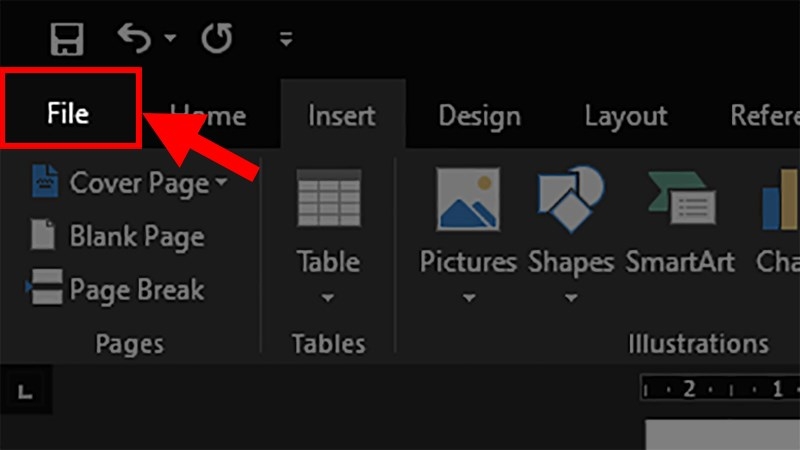Image resolution: width=800 pixels, height=450 pixels.
Task: Open the Layout tab
Action: (626, 116)
